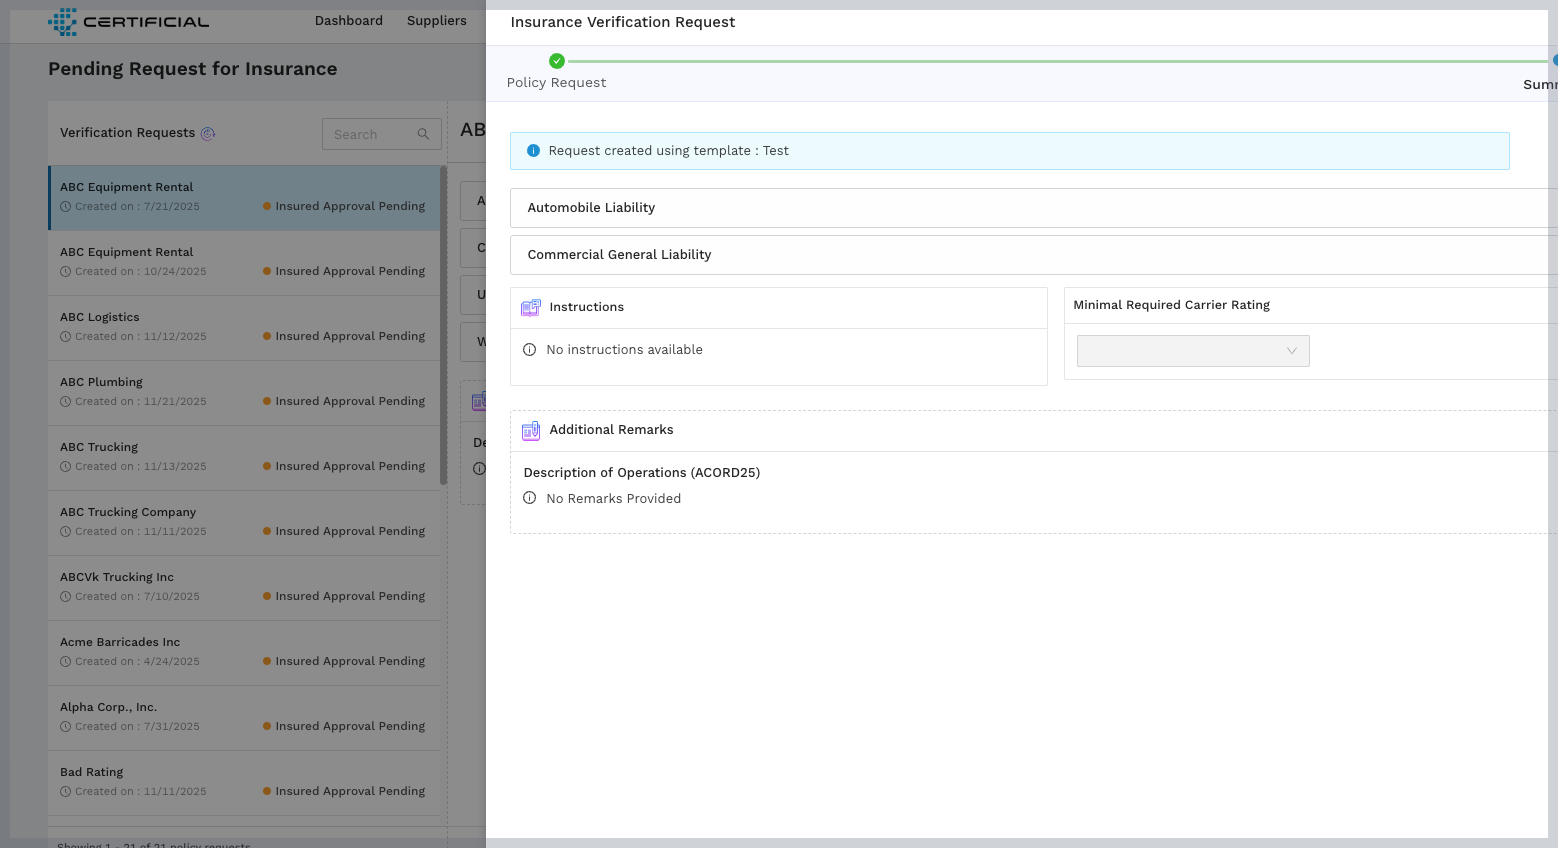Click the magnifier icon in Search box

click(423, 134)
